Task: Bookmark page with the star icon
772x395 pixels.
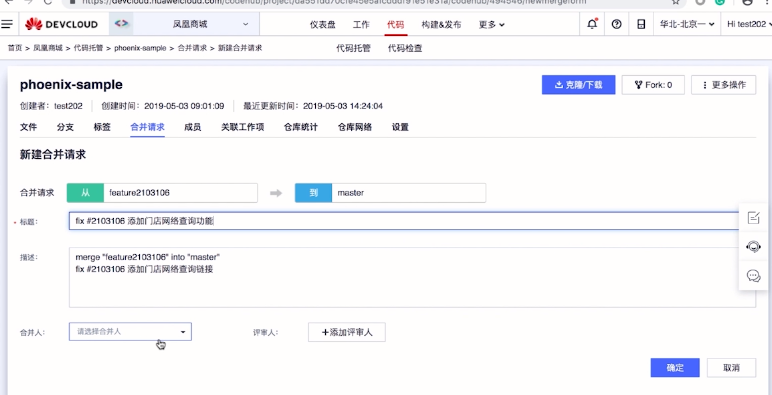Action: tap(676, 2)
